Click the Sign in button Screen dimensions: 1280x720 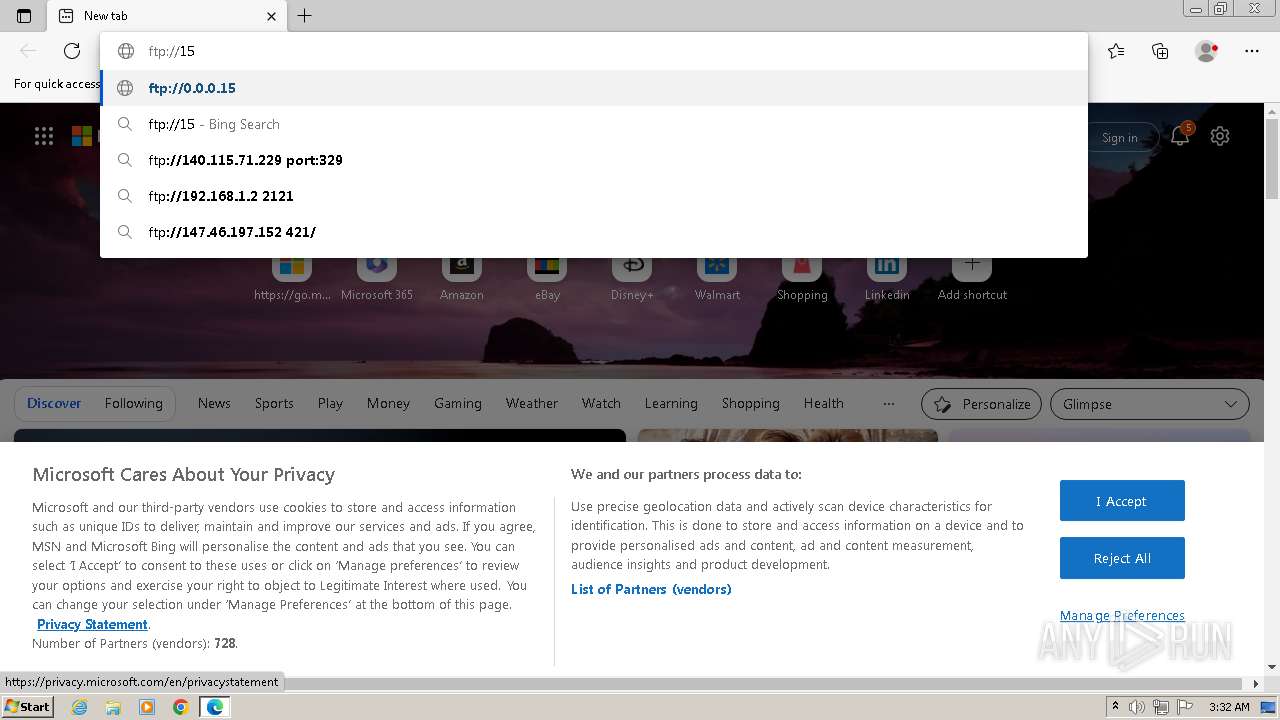(1120, 138)
